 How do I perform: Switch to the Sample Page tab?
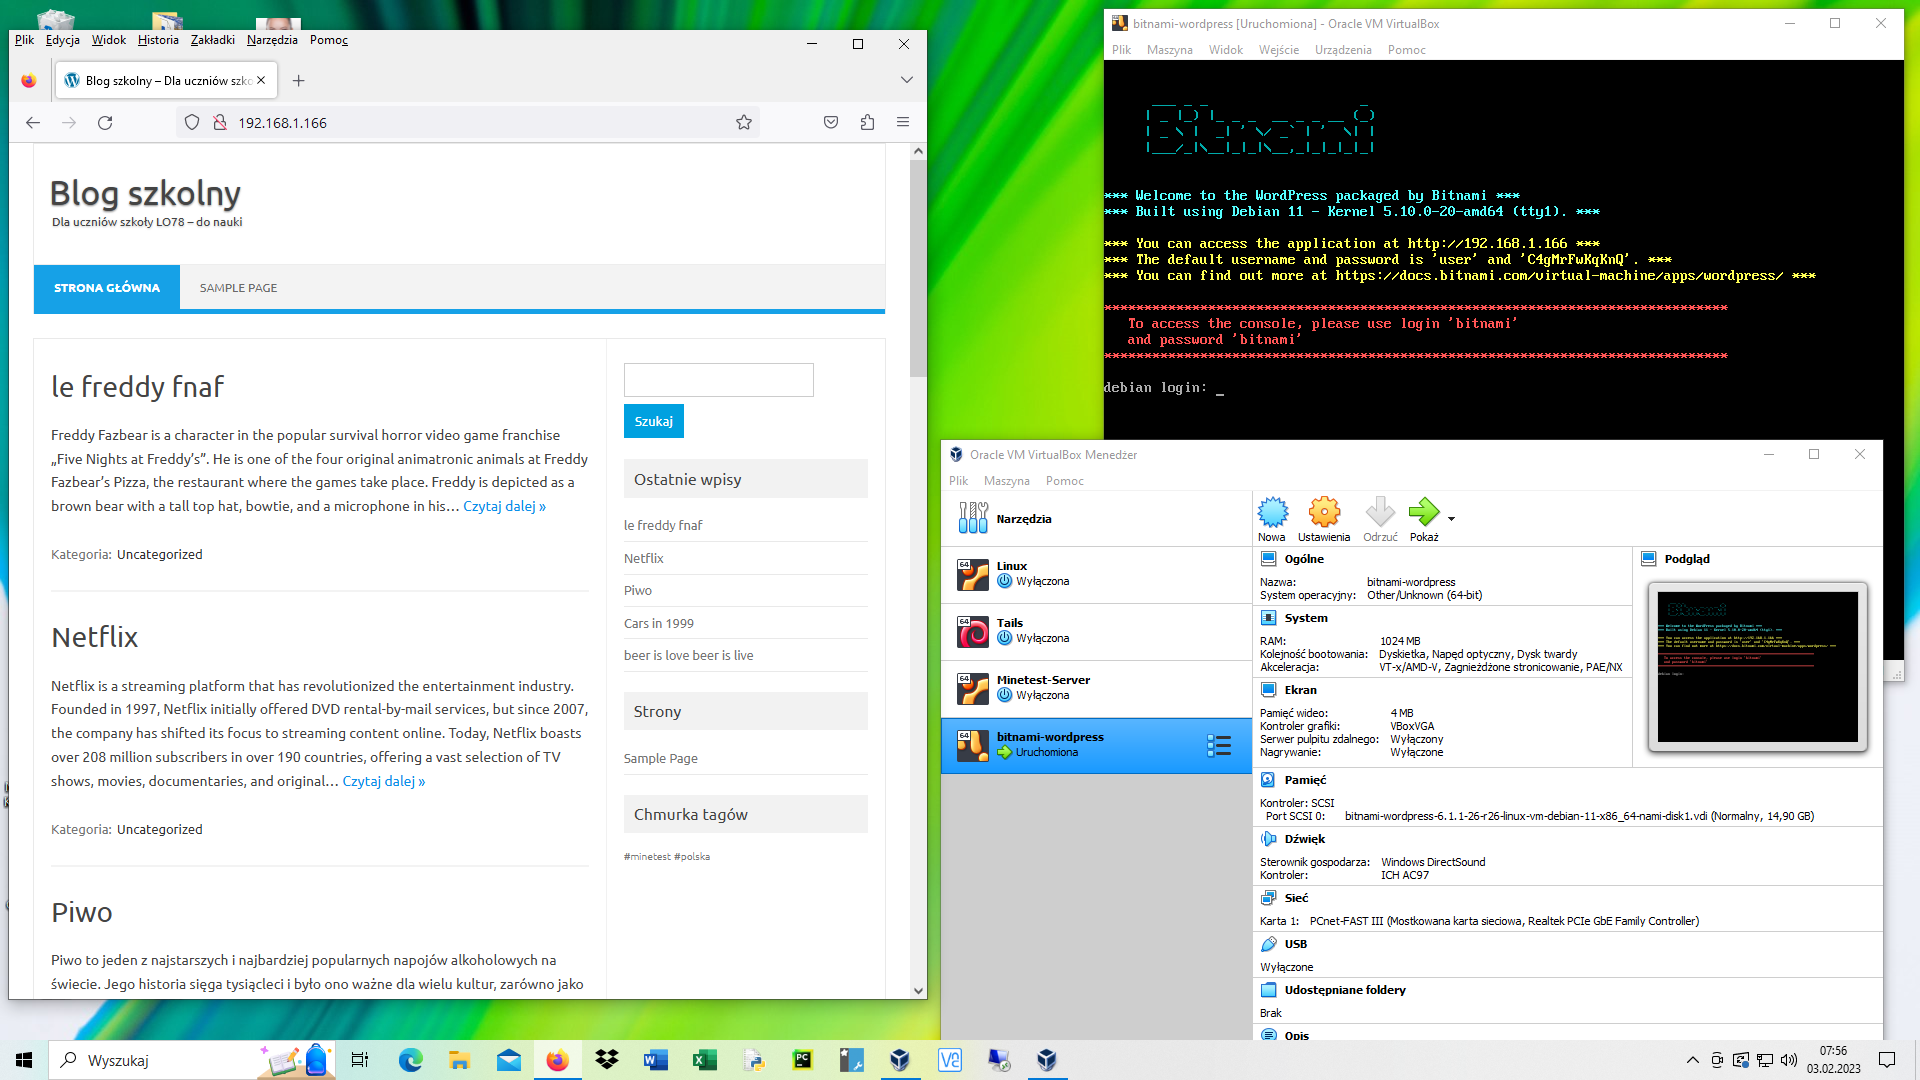pyautogui.click(x=238, y=287)
